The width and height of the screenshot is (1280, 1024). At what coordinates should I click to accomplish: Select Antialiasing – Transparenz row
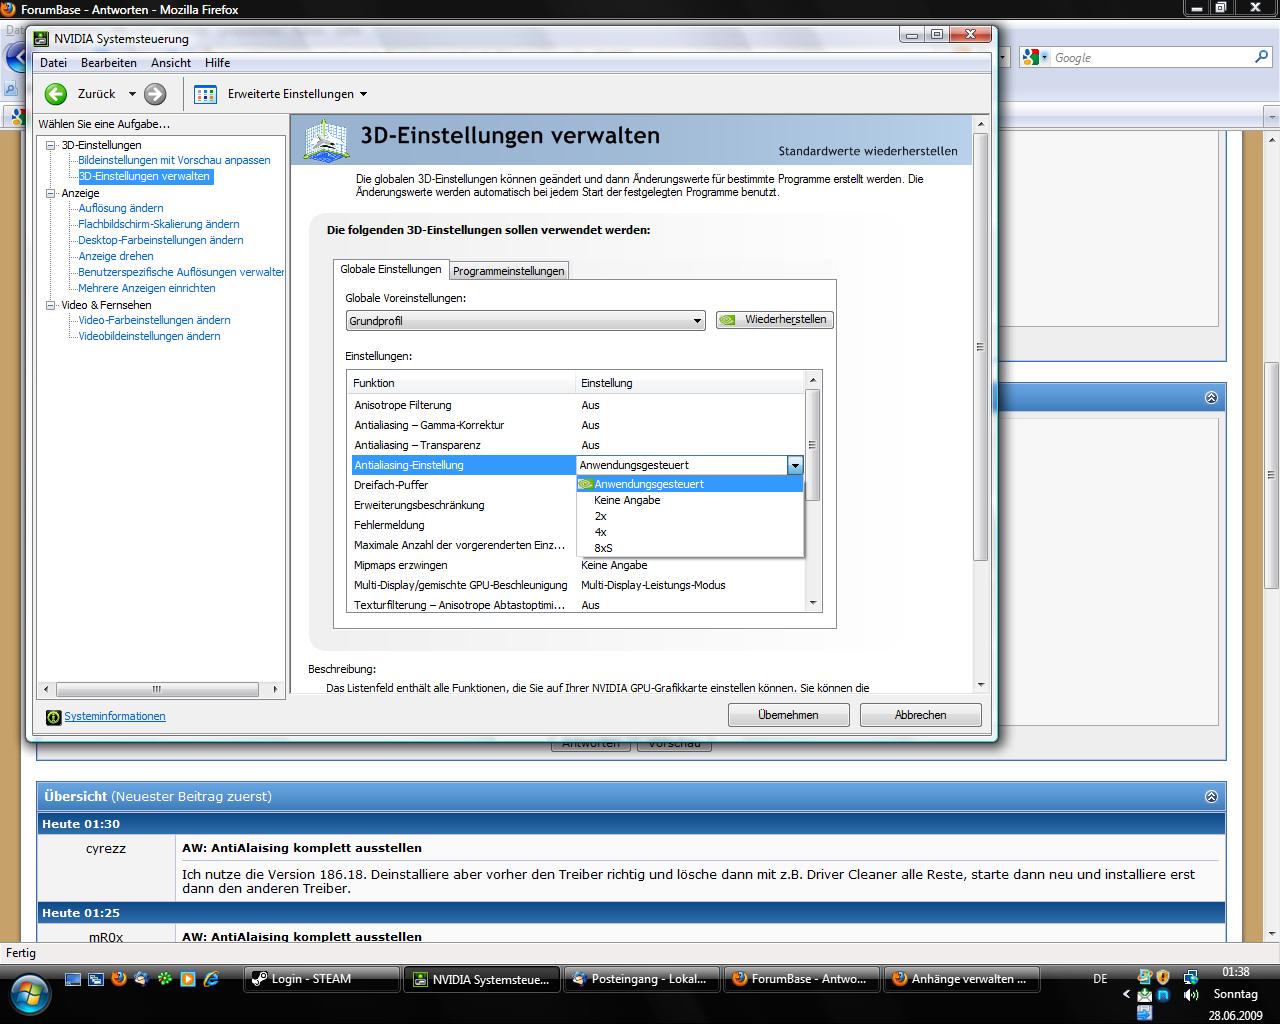tap(577, 445)
